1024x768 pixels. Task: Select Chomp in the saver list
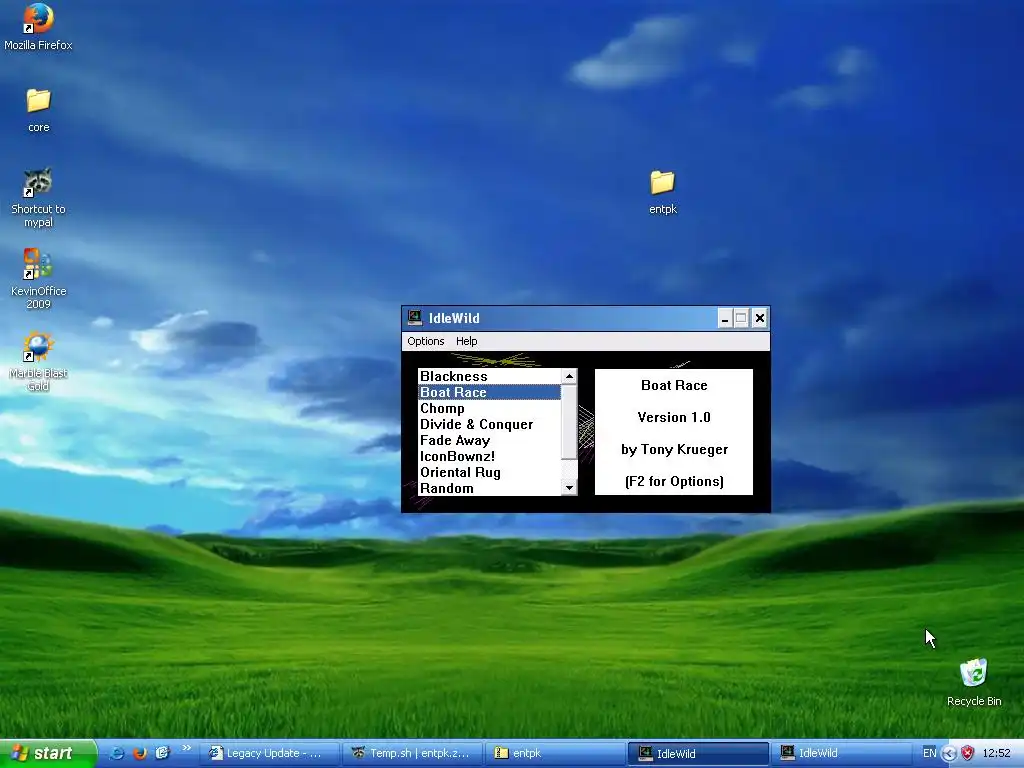coord(489,409)
